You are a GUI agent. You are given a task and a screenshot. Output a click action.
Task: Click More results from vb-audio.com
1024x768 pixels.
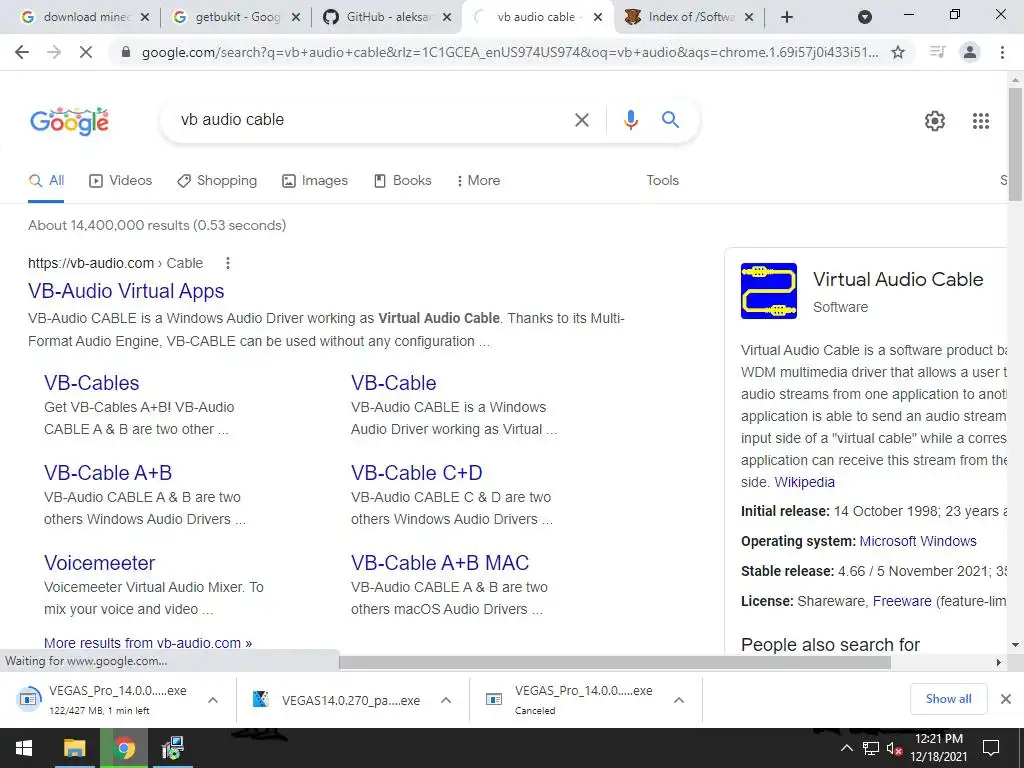(148, 643)
